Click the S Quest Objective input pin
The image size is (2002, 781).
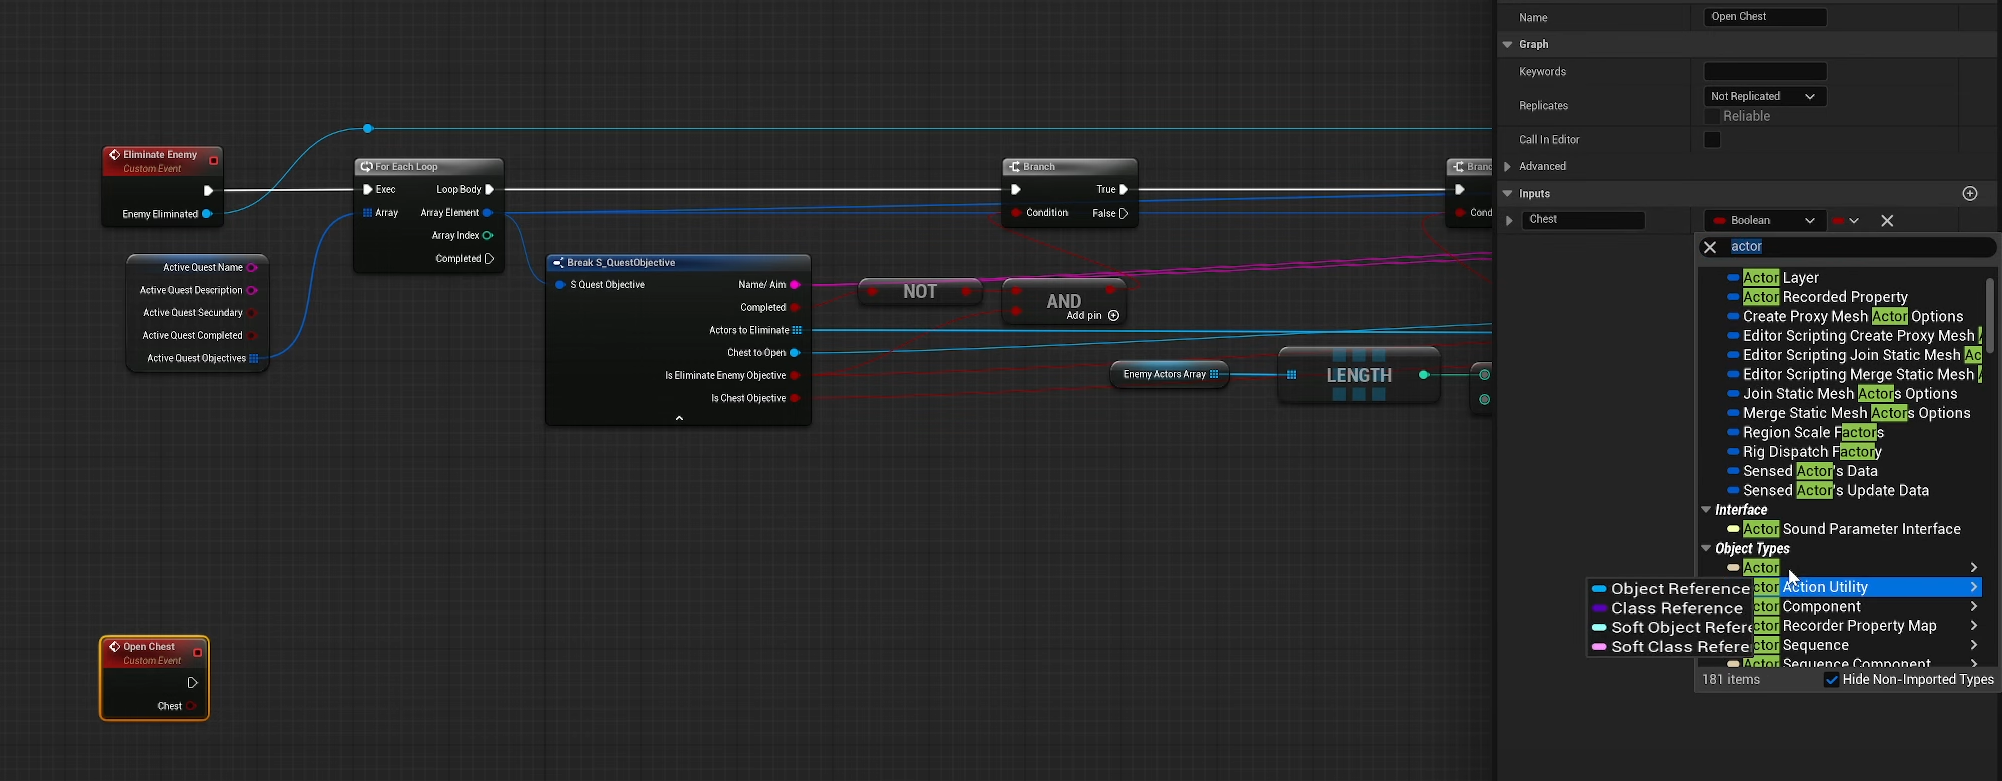point(560,285)
